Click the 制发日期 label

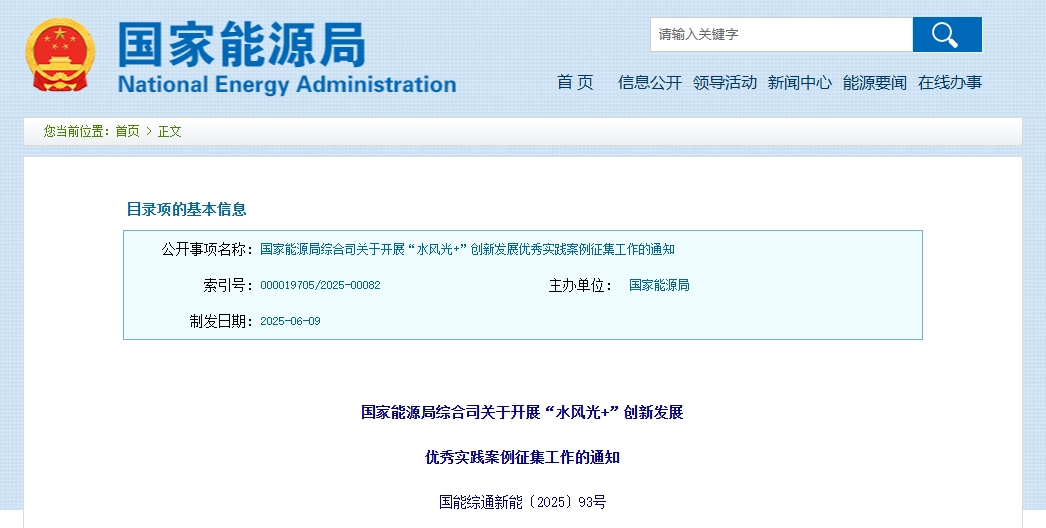click(x=221, y=321)
